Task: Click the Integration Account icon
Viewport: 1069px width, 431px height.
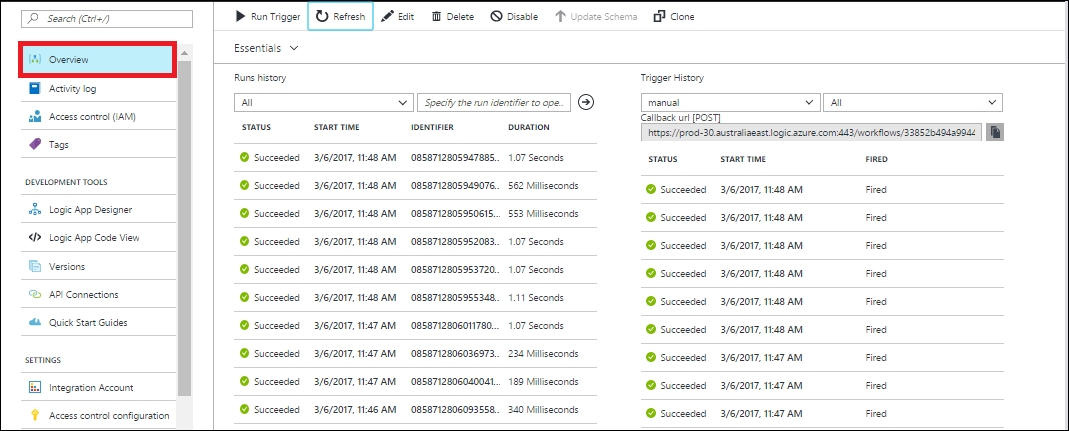Action: [x=35, y=387]
